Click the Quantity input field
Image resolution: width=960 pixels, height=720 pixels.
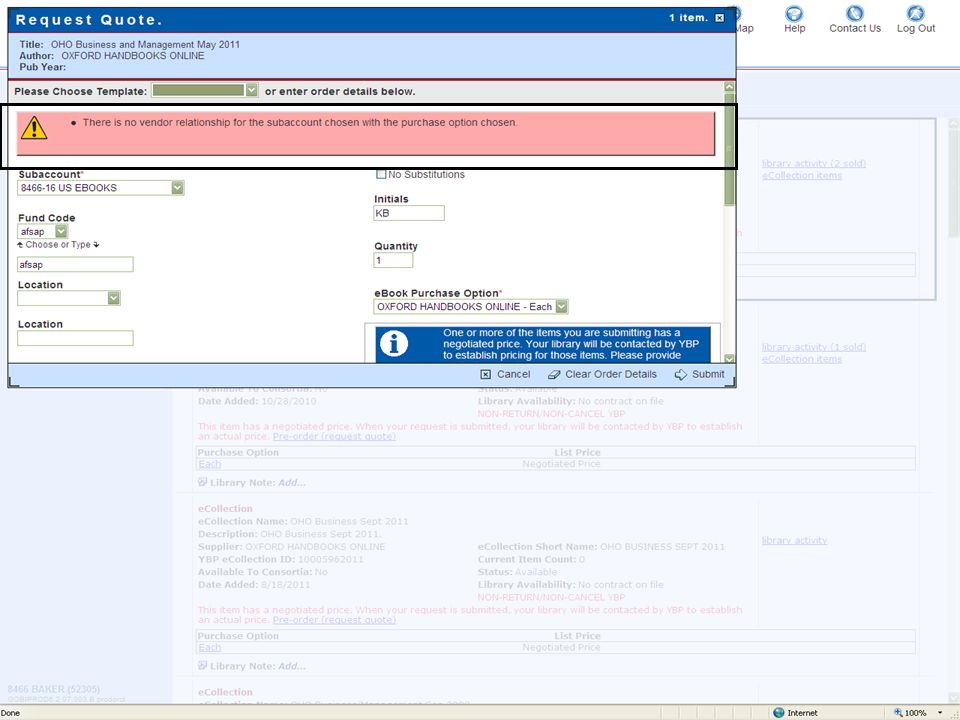point(393,260)
